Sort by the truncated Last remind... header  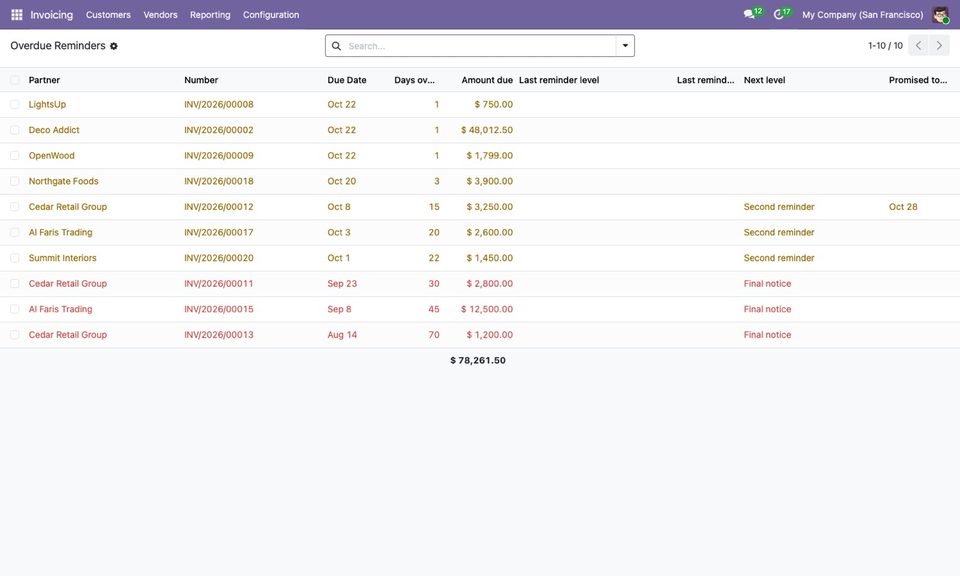[x=705, y=80]
